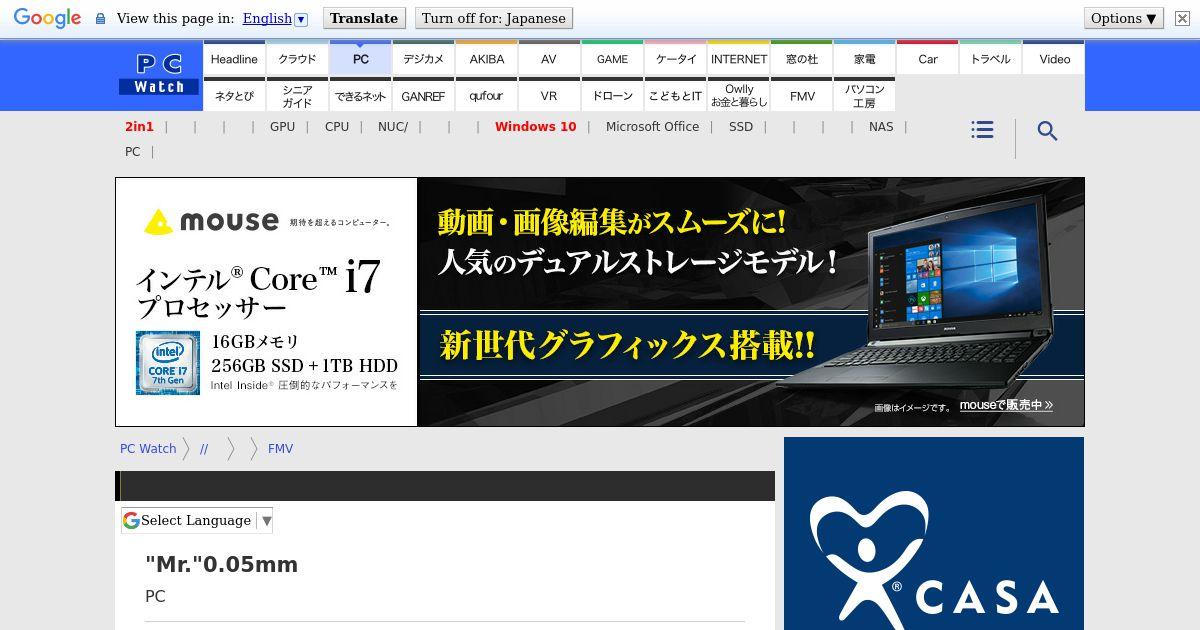Click the Microsoft Office topic link
This screenshot has width=1200, height=630.
point(652,126)
